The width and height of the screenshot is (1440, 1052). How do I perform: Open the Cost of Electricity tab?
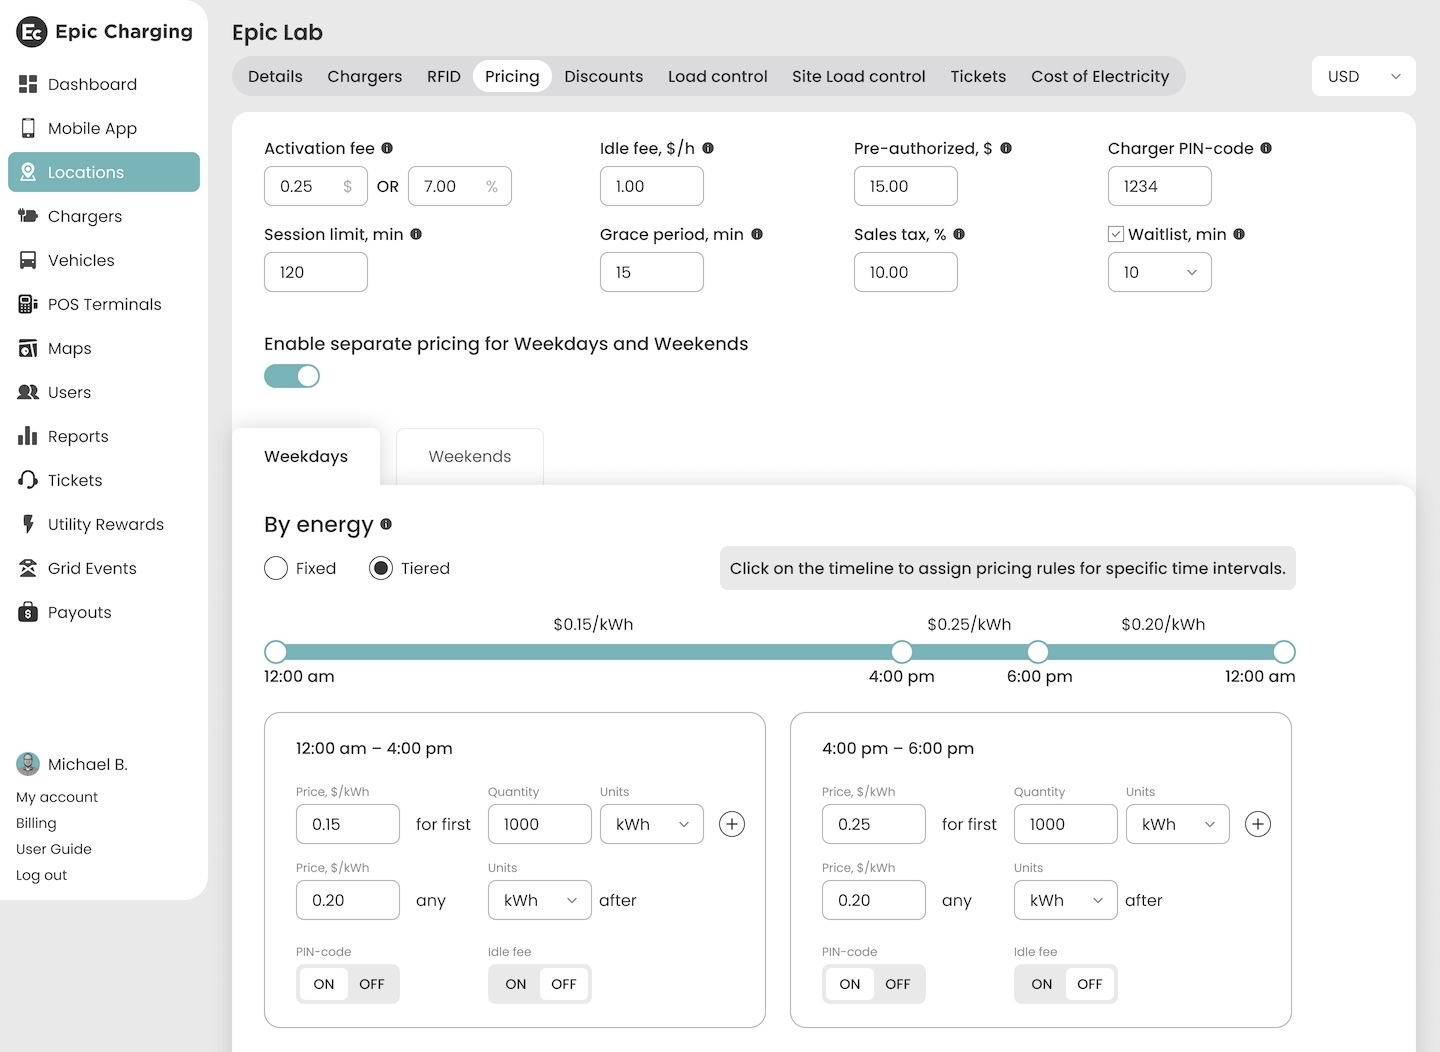tap(1100, 76)
